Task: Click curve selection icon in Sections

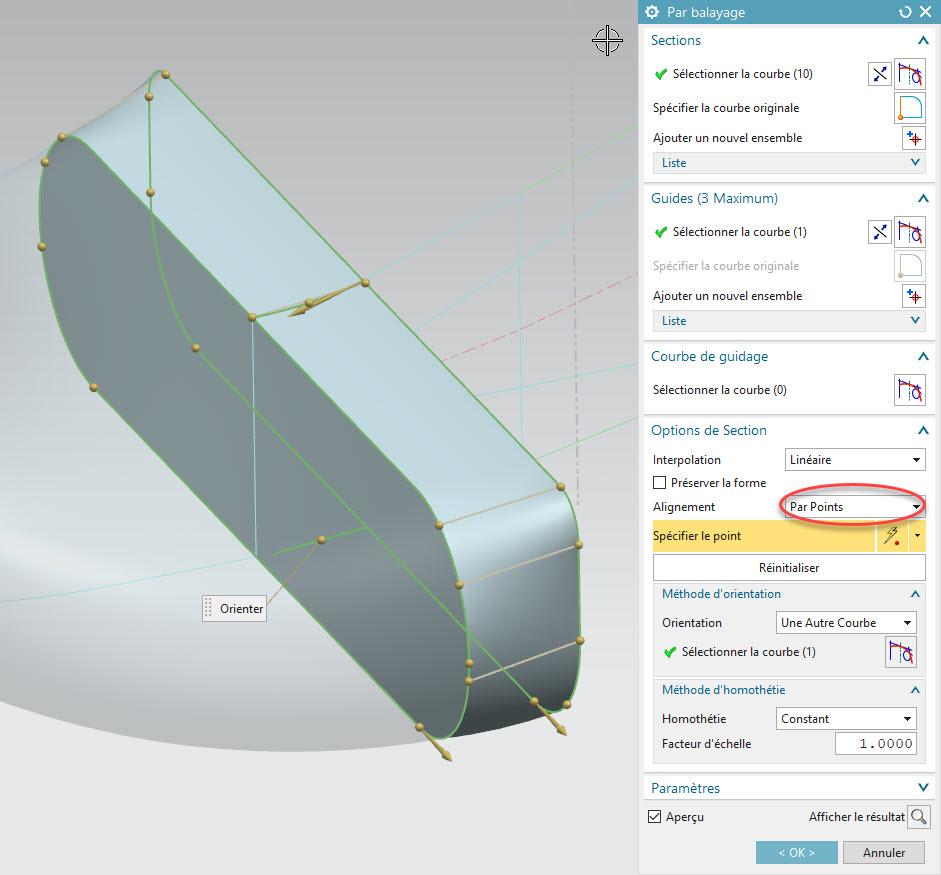Action: [909, 74]
